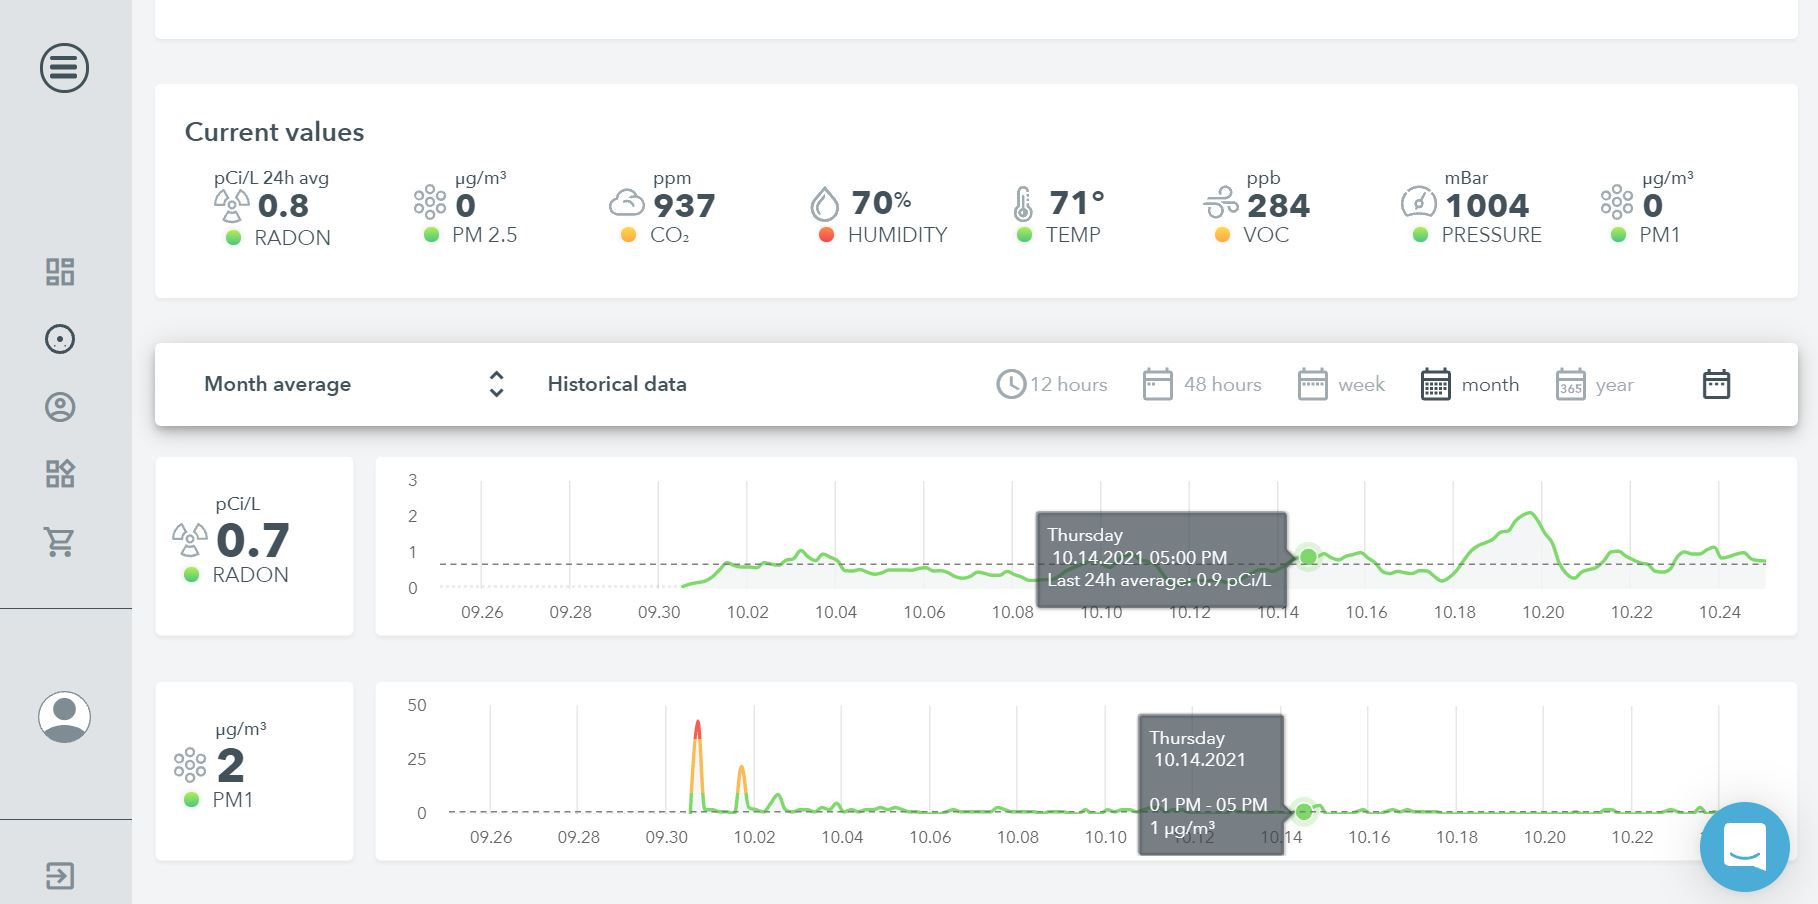Switch to the year view

1594,384
